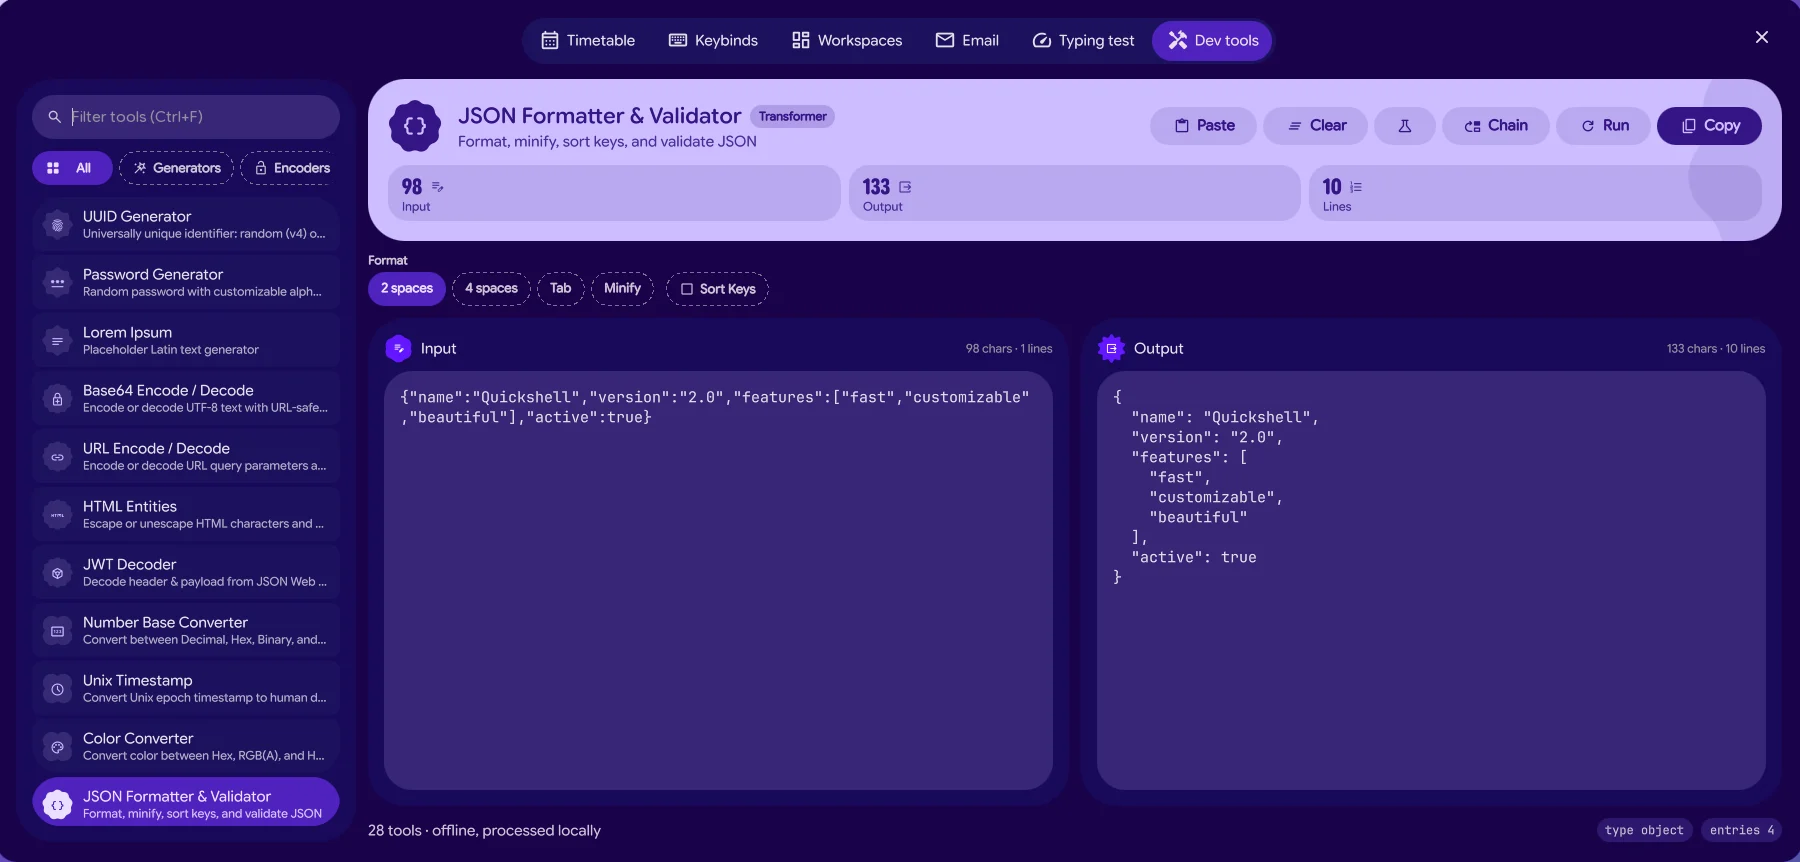Show All tools category filter
The height and width of the screenshot is (862, 1800).
tap(72, 168)
